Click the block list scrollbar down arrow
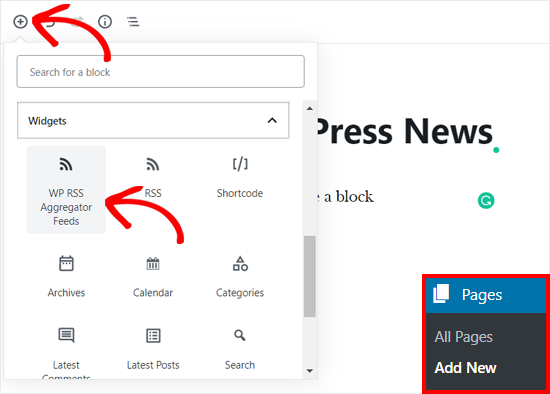The height and width of the screenshot is (394, 550). point(309,370)
